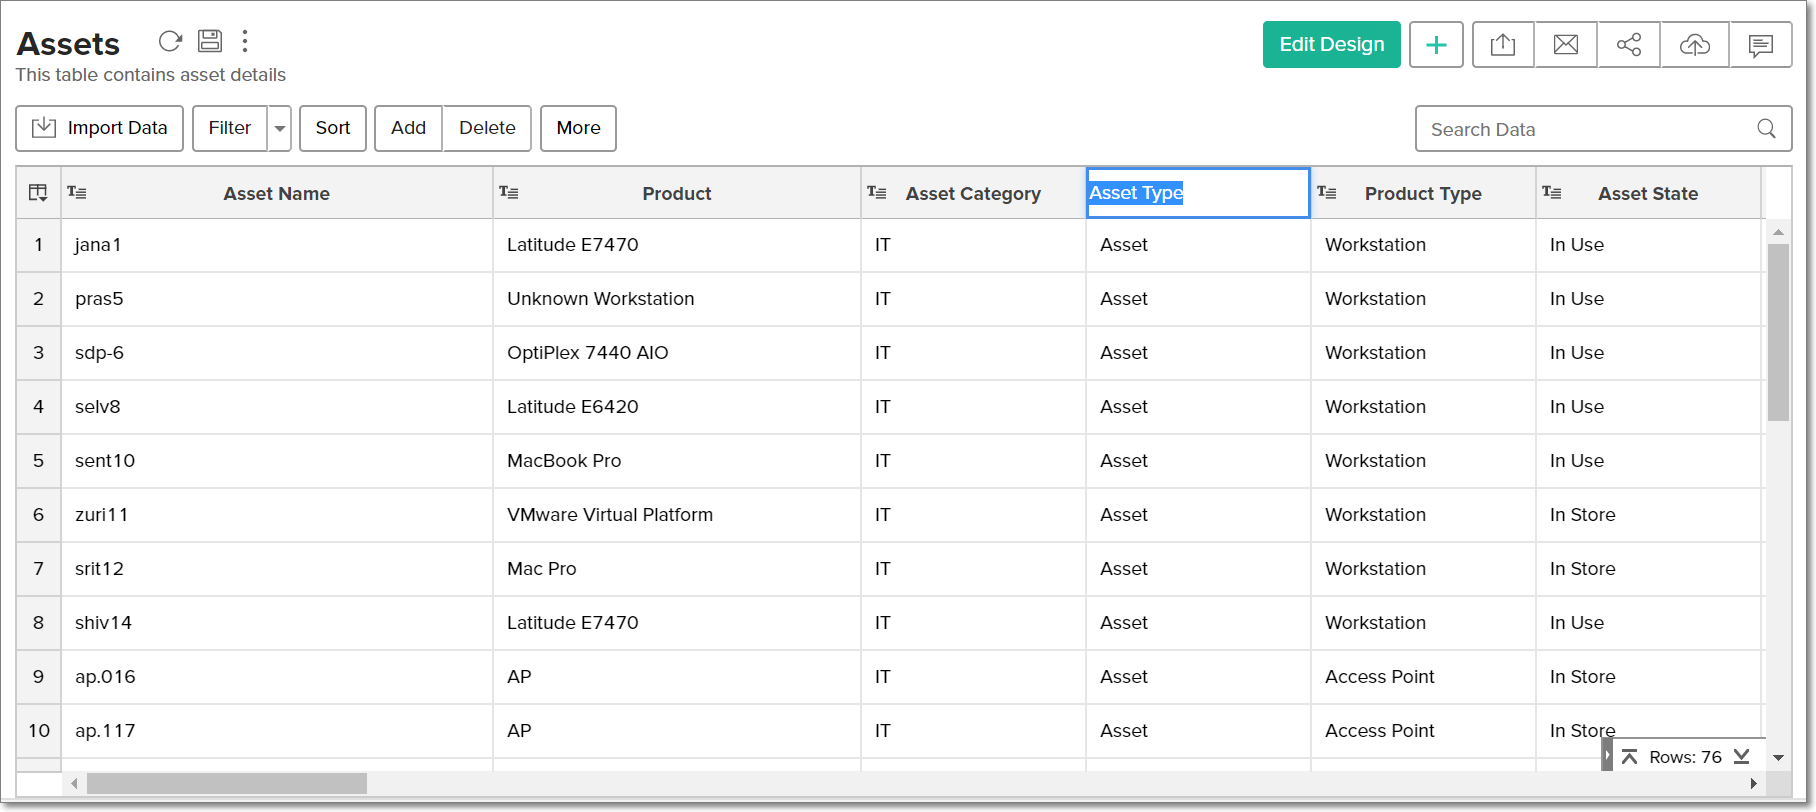Click the cell 'sdp-6'
Viewport: 1816px width, 812px height.
point(277,353)
